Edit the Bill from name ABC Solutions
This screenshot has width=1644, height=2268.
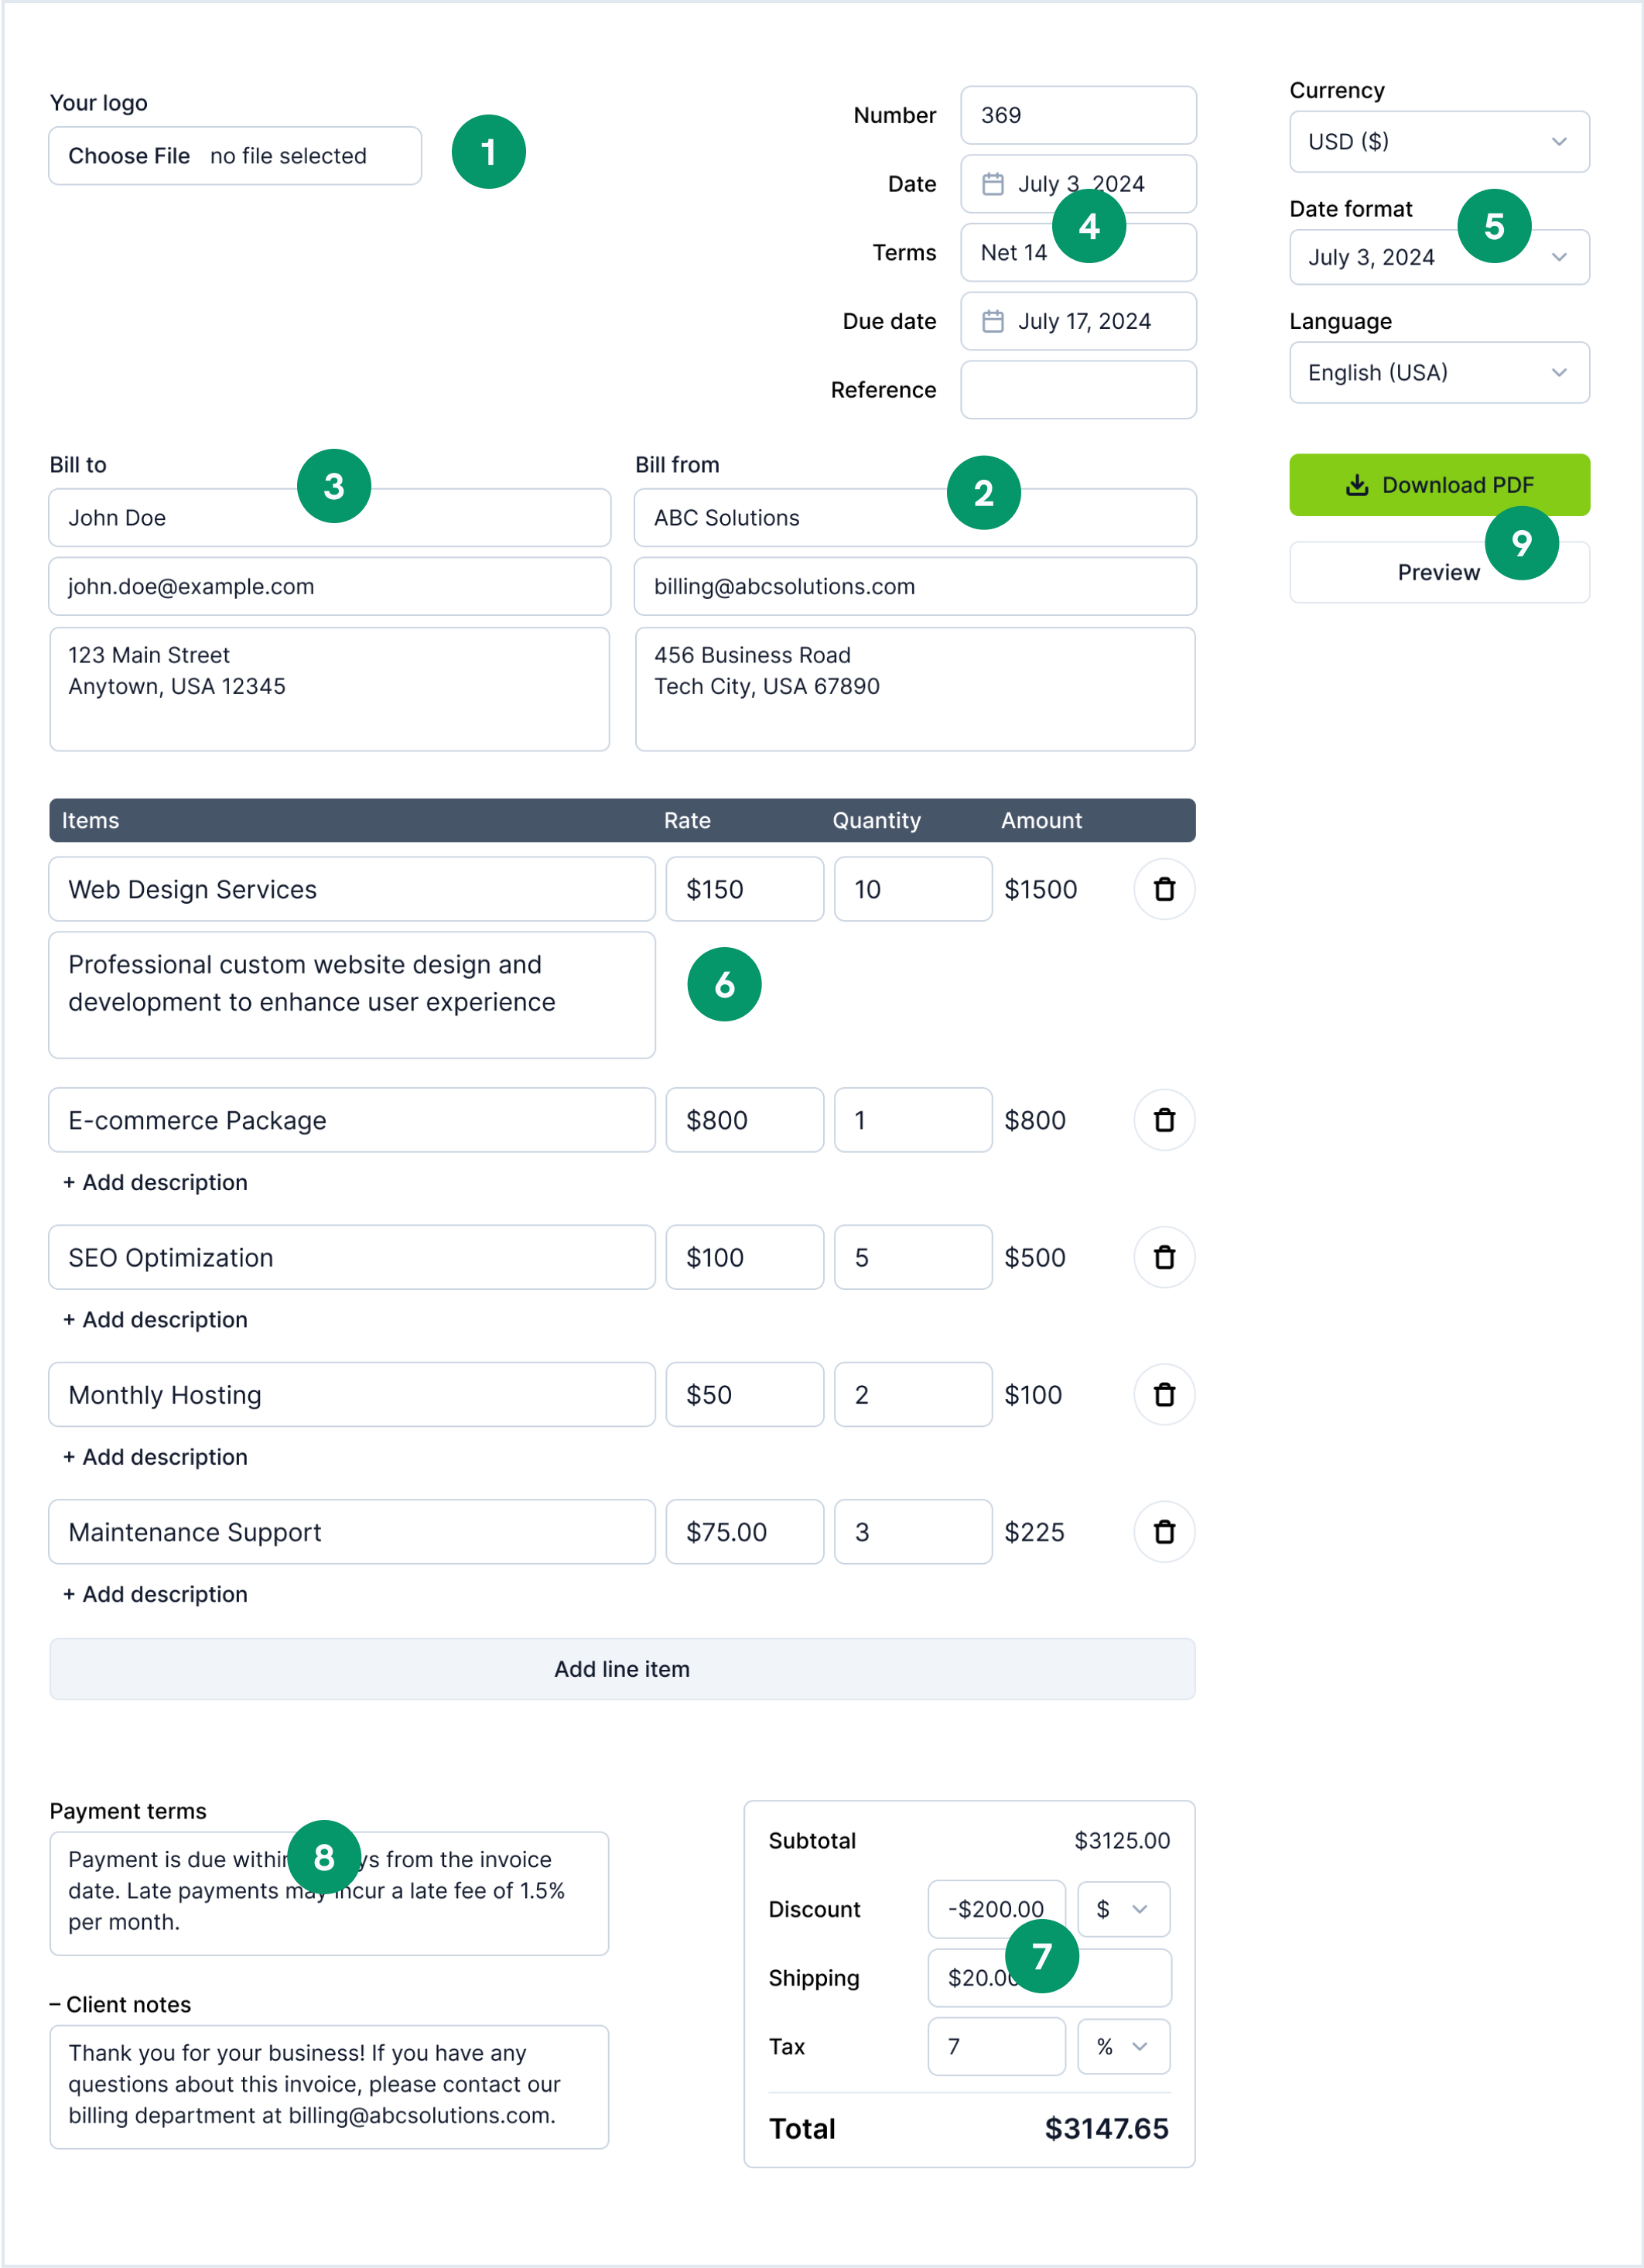coord(915,518)
